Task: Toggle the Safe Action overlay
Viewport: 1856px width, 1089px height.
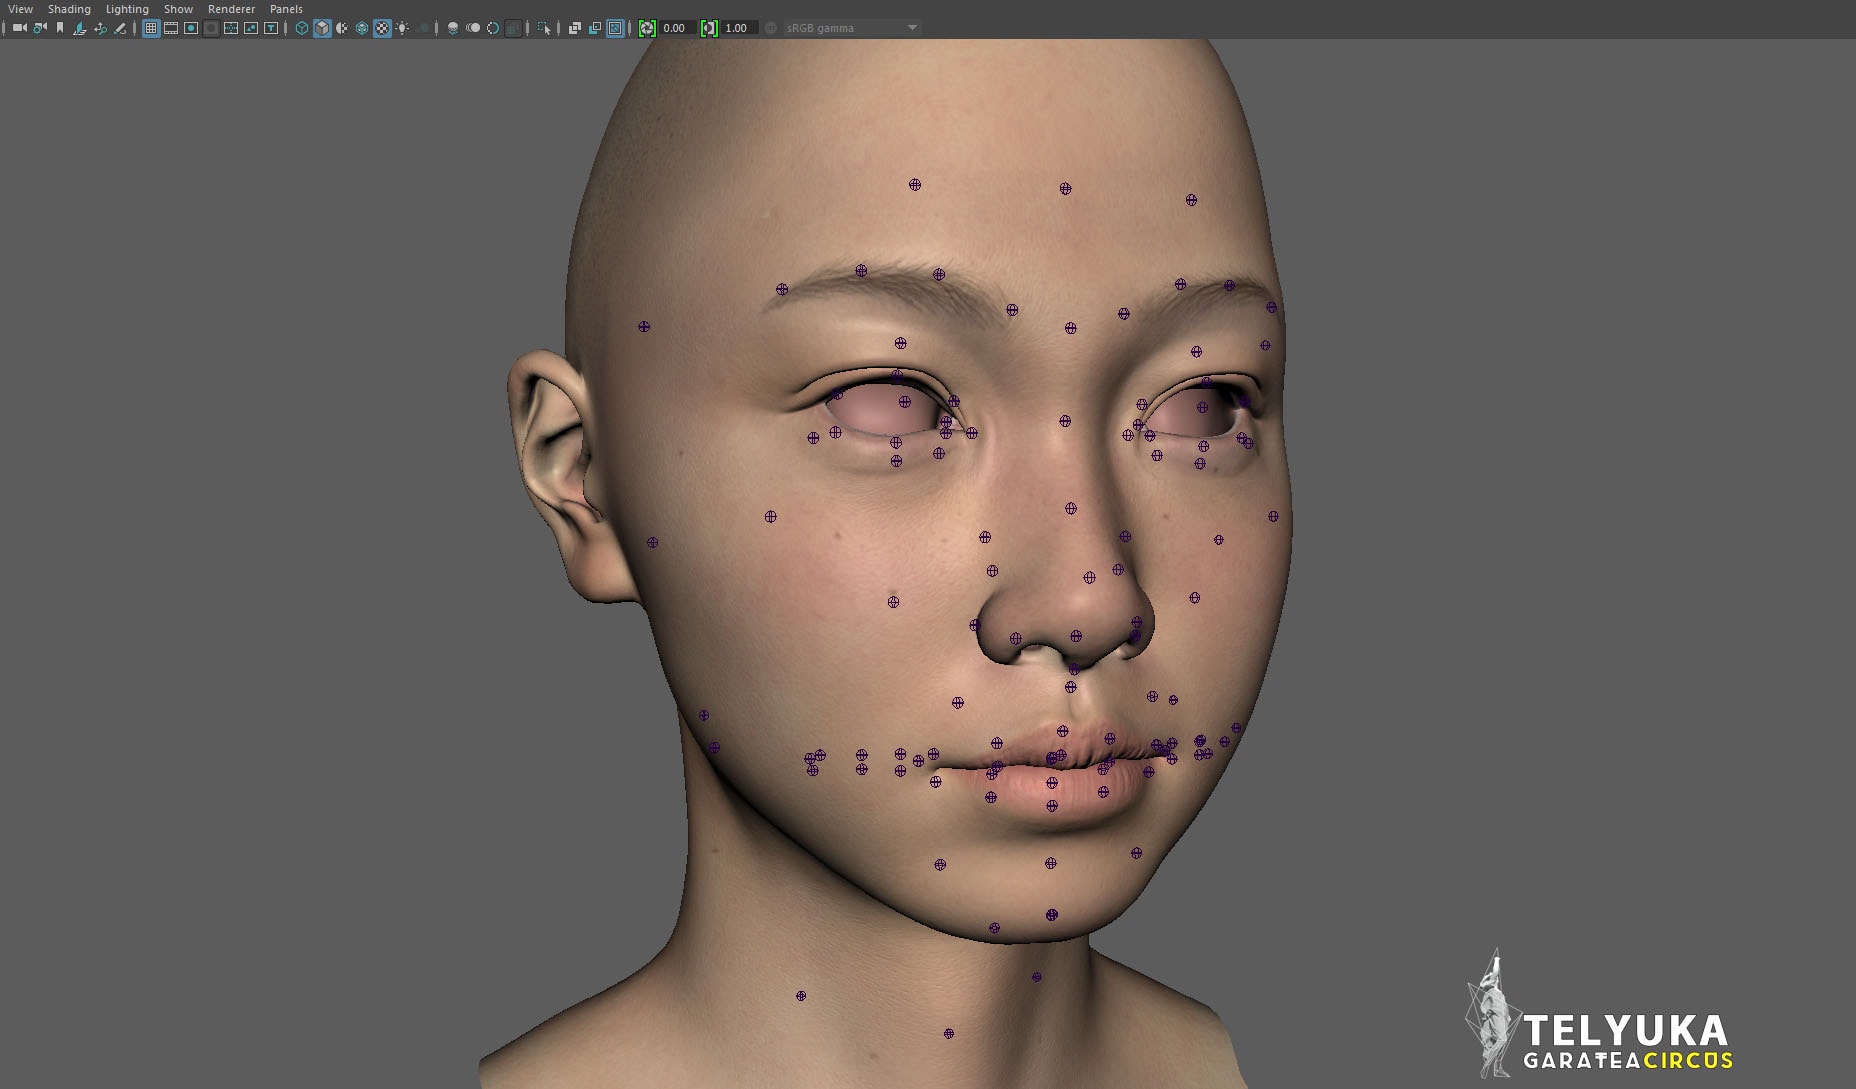Action: point(251,28)
